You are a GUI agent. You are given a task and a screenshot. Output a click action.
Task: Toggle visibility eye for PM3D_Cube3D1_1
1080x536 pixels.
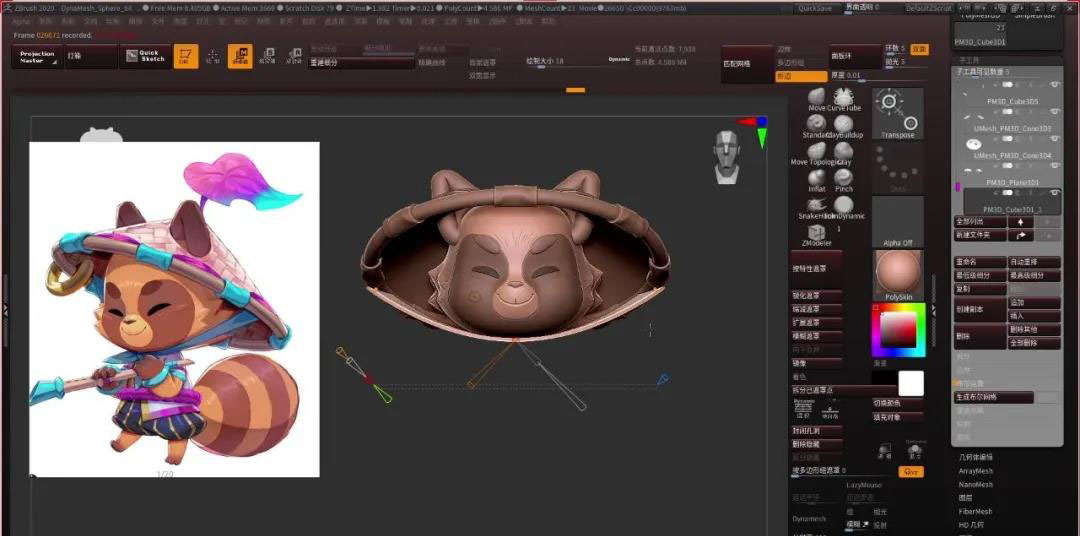(1055, 192)
